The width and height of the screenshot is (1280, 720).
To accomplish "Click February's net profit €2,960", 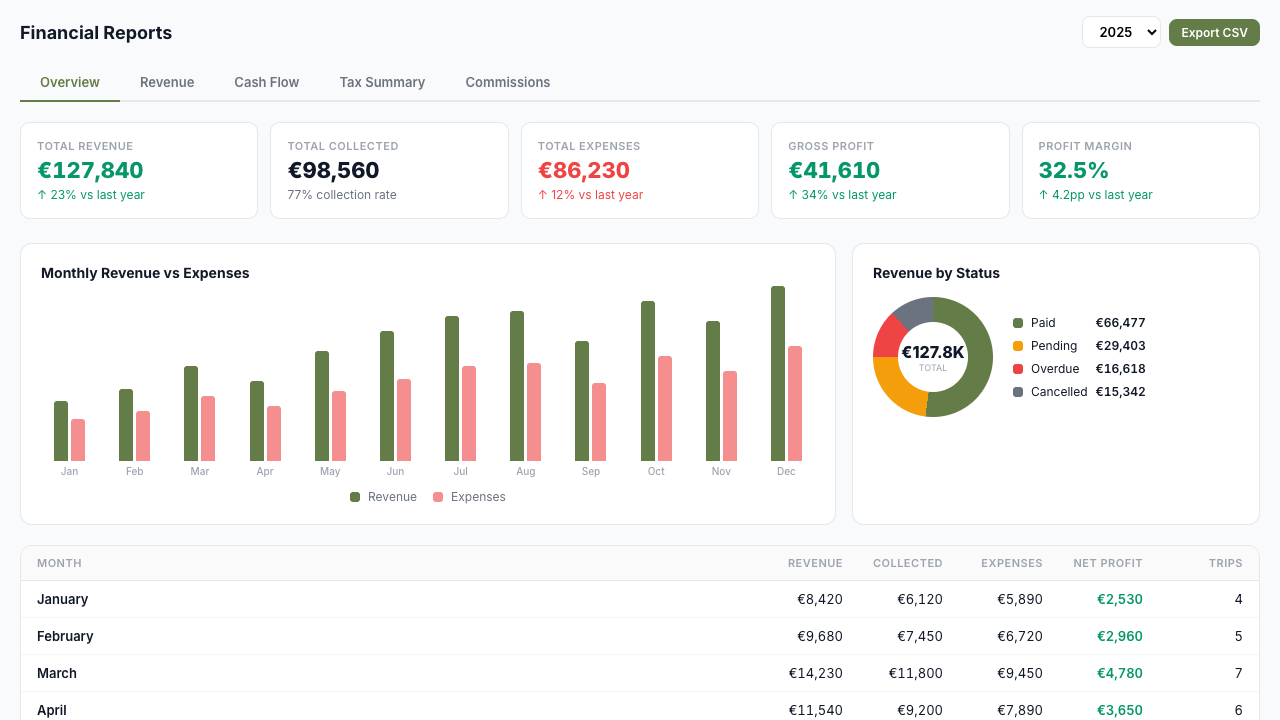I will 1120,636.
